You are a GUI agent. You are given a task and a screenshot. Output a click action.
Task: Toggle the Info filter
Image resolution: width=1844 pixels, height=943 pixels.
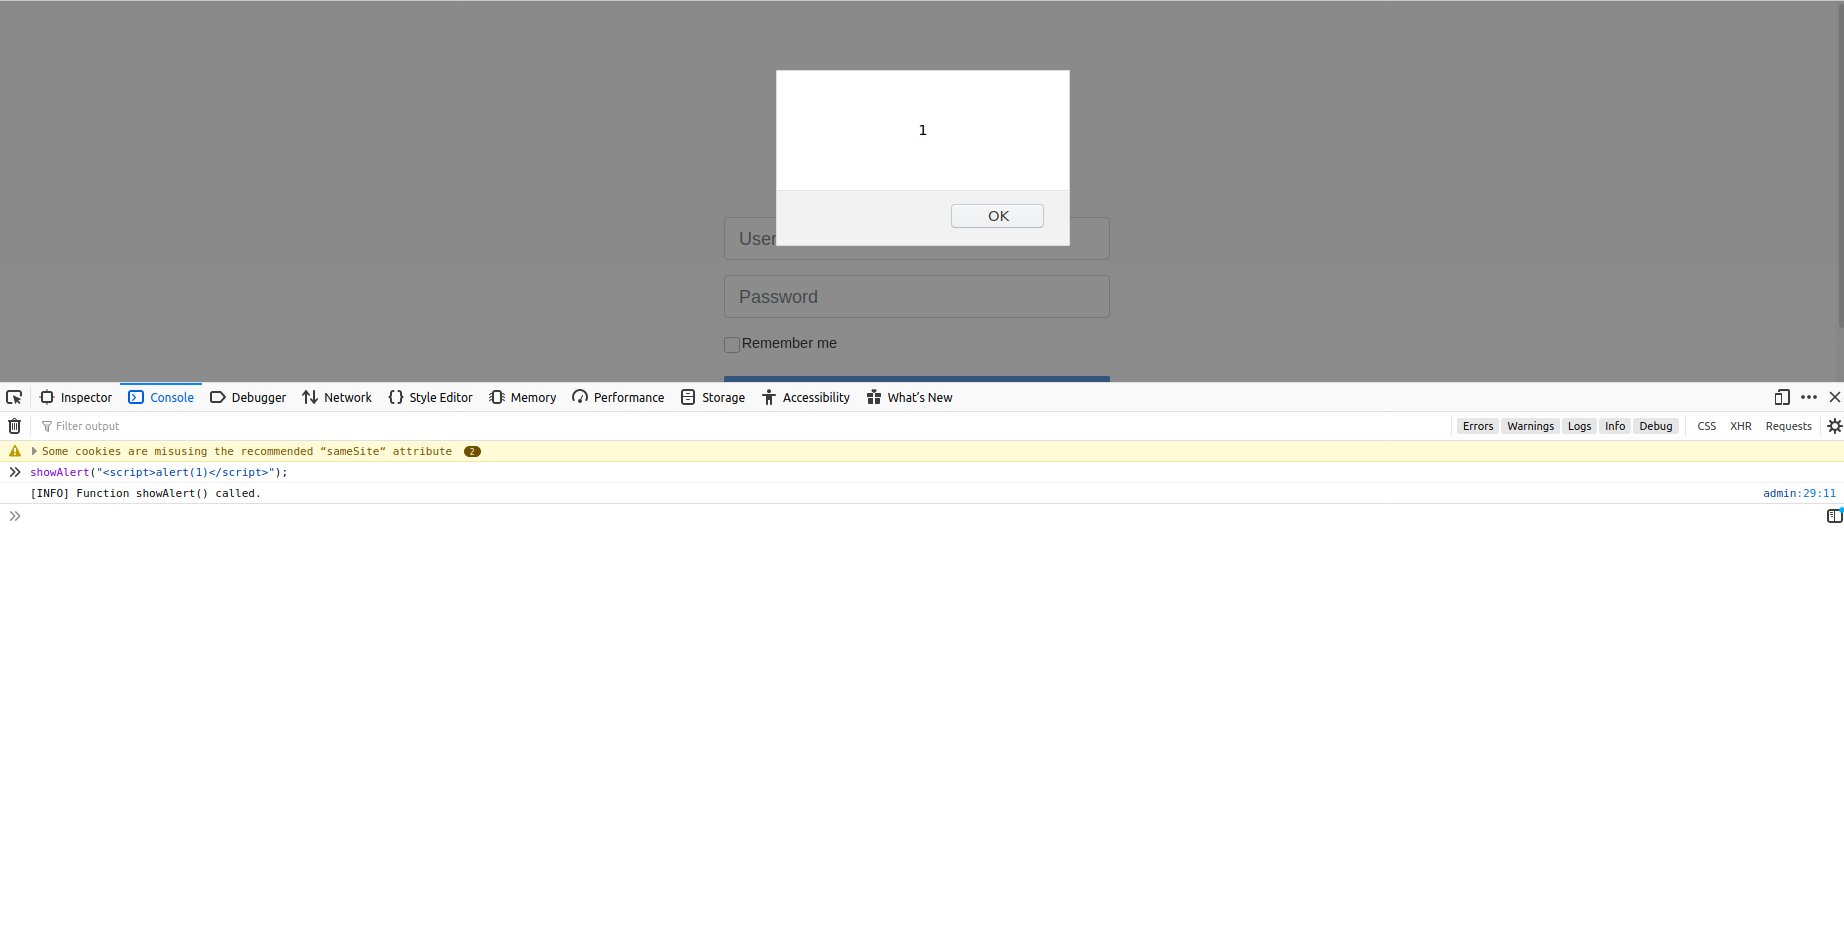(1615, 426)
